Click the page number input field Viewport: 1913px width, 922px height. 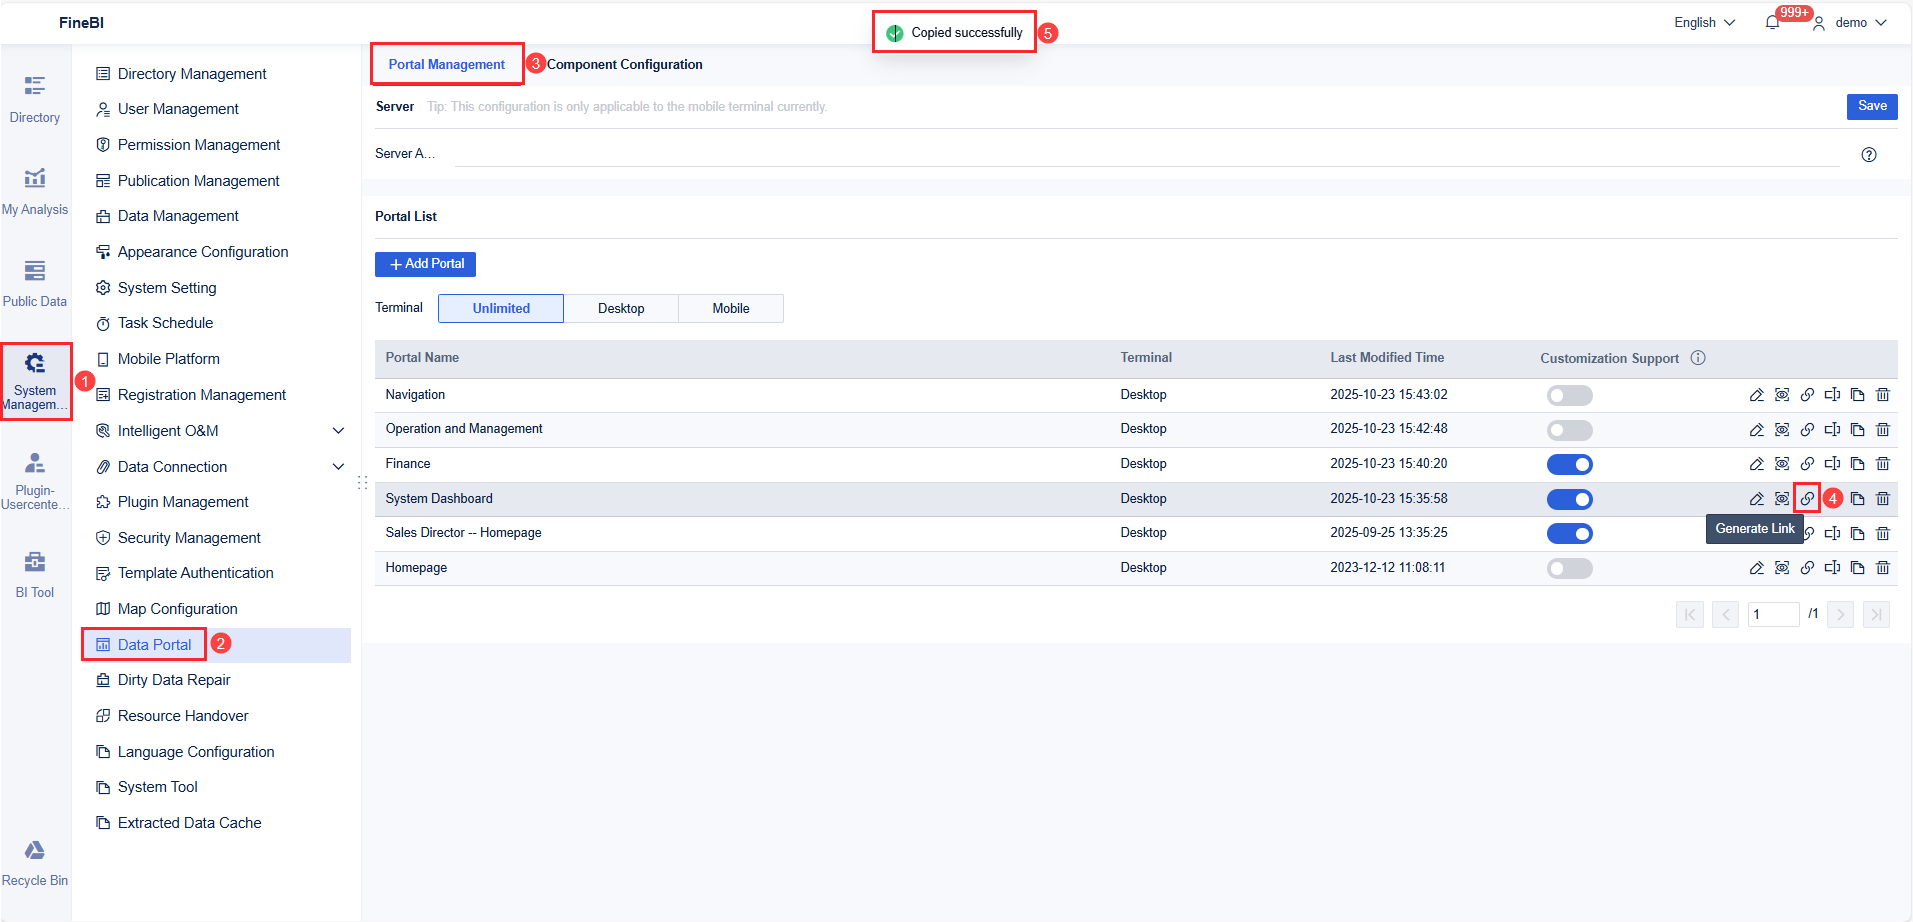point(1773,614)
